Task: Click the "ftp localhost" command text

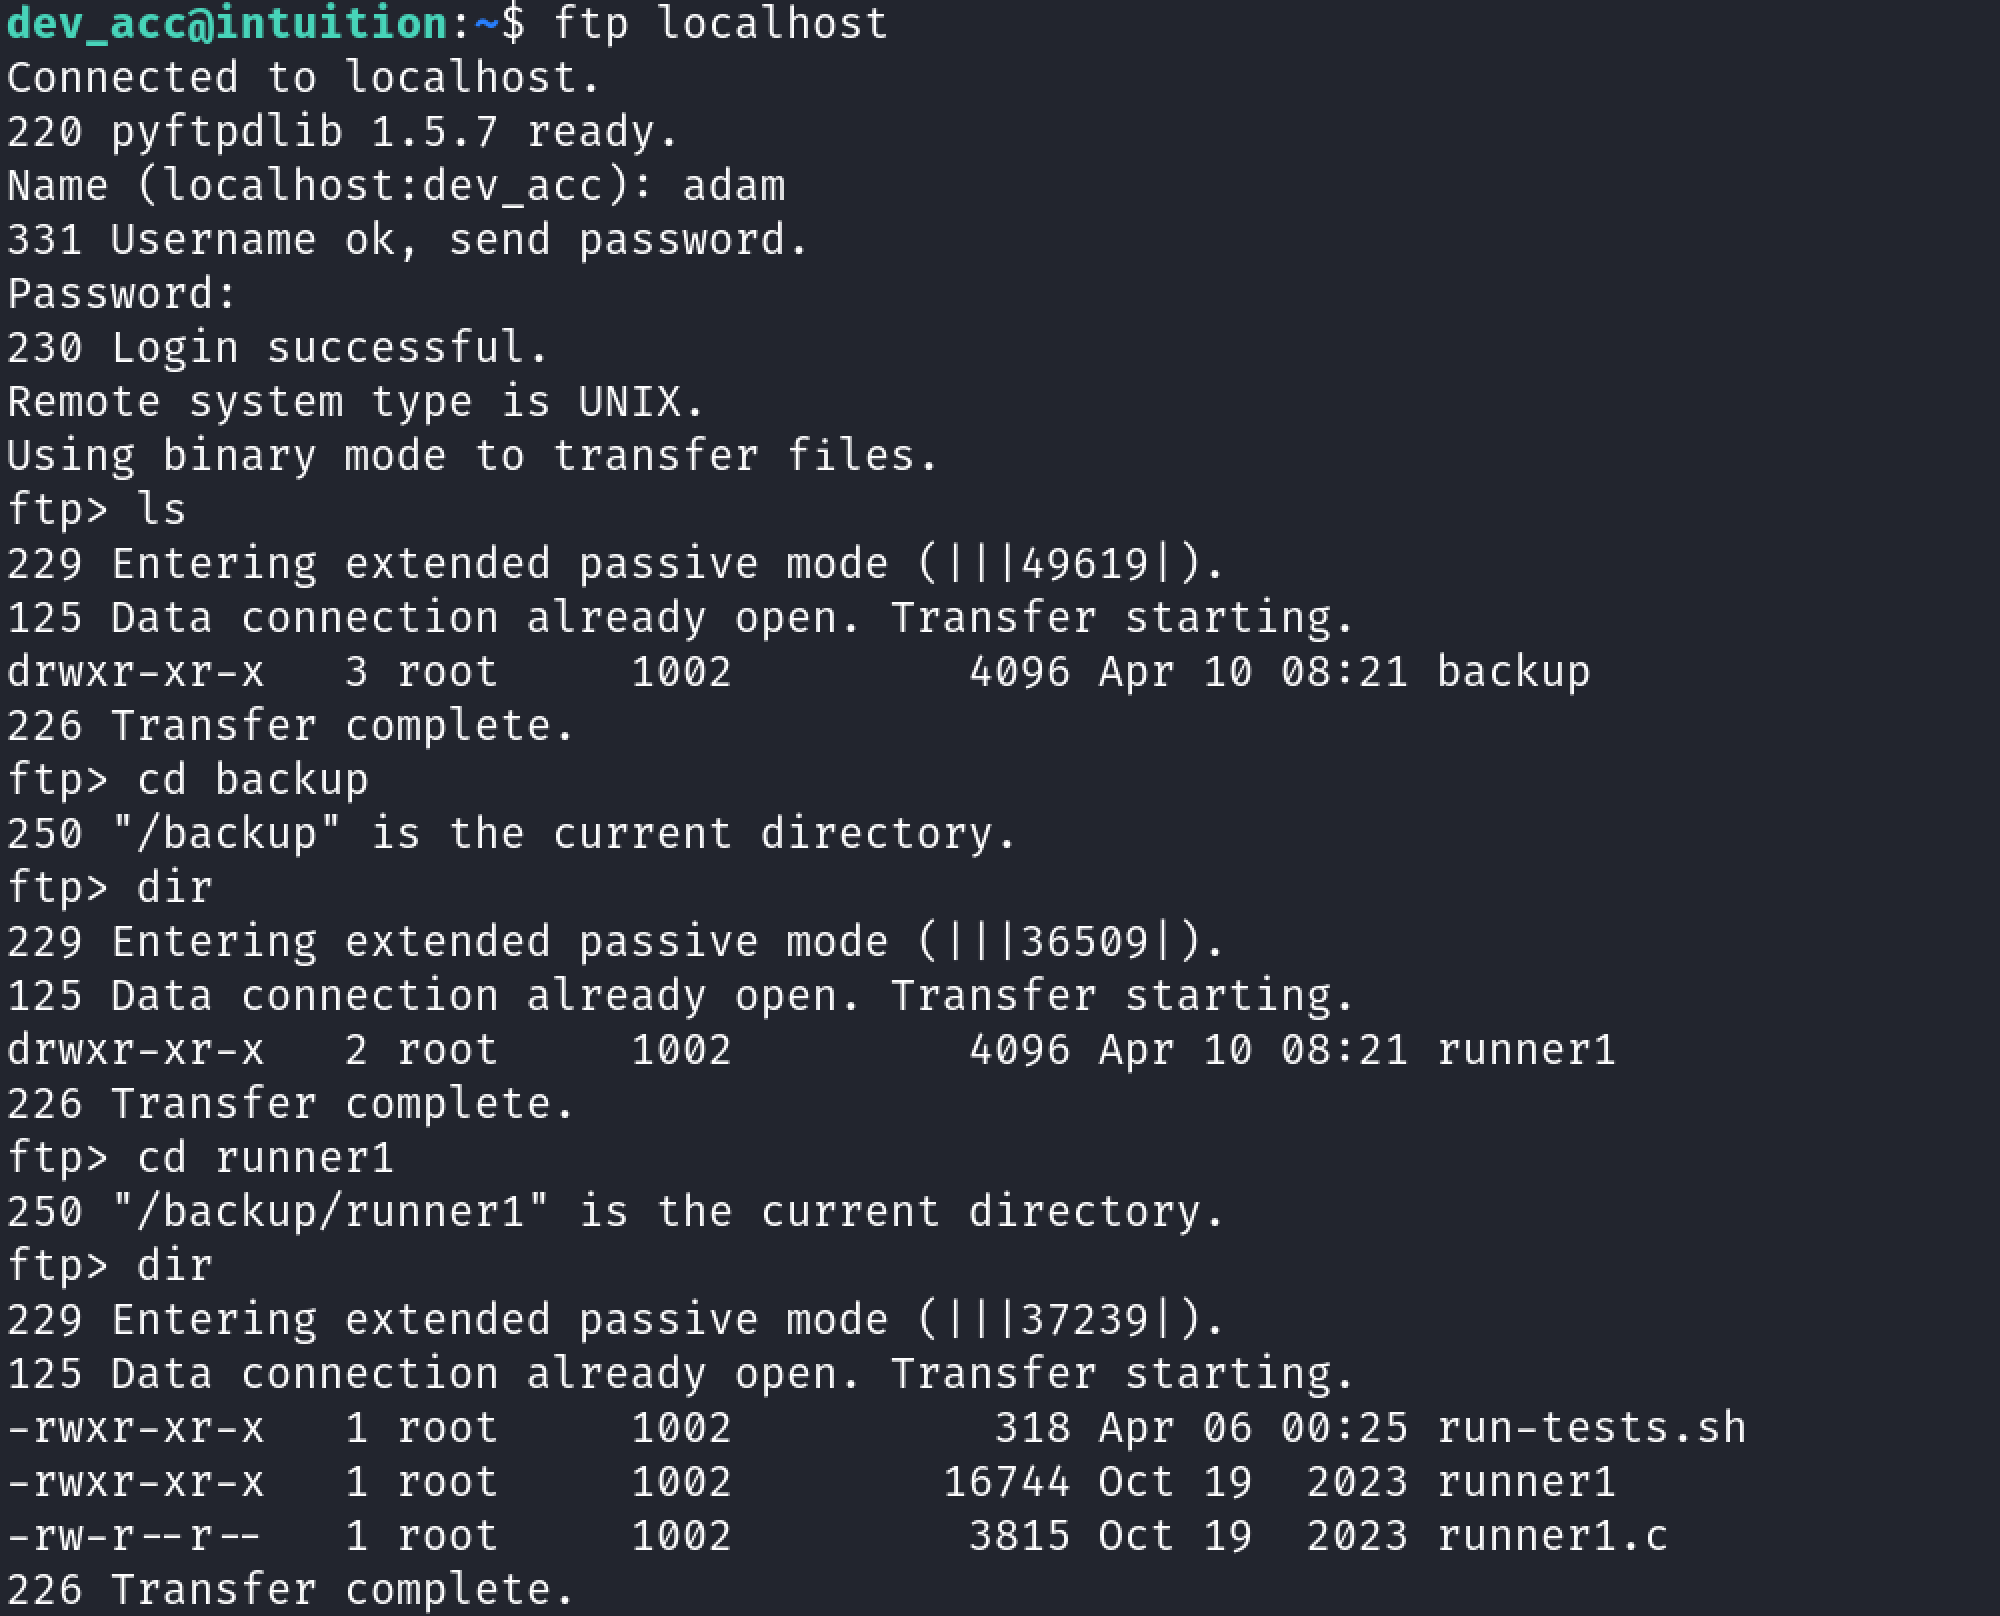Action: (x=720, y=23)
